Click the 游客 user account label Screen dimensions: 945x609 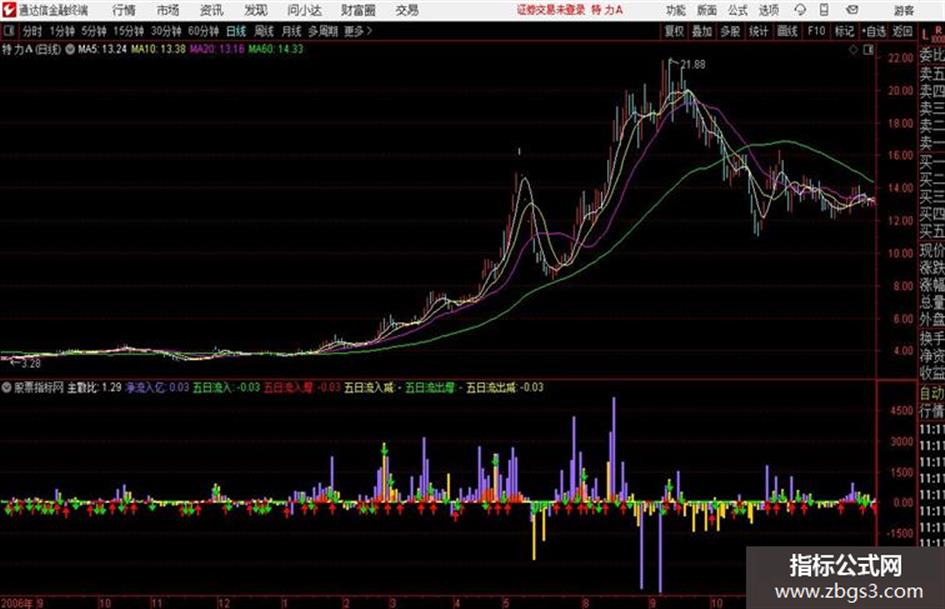[903, 10]
